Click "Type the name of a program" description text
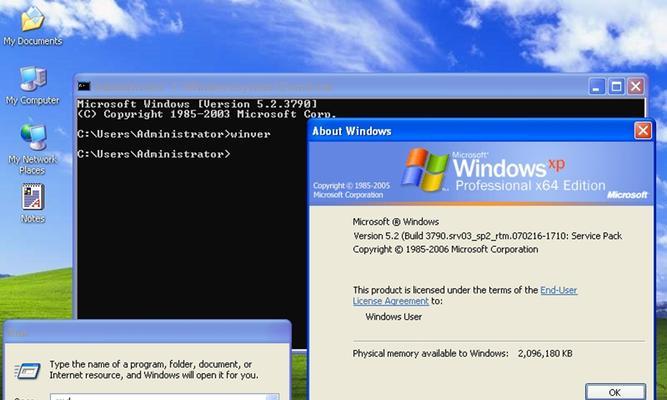Screen dimensions: 667x400 click(154, 370)
